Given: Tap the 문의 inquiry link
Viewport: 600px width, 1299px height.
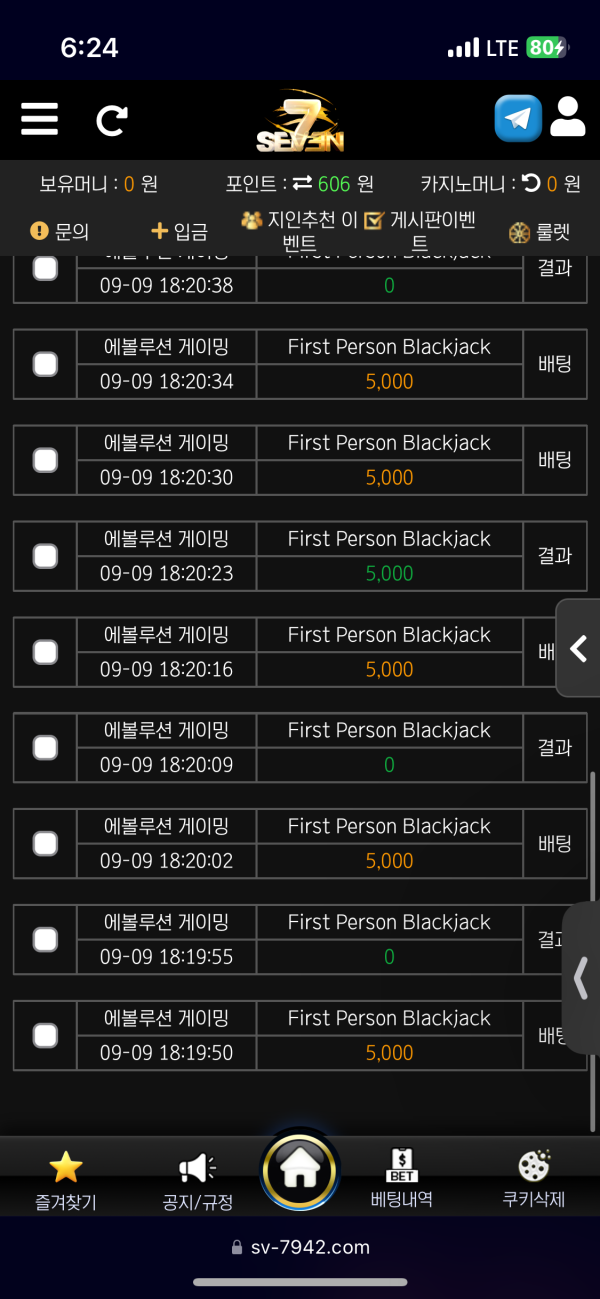Looking at the screenshot, I should [x=61, y=232].
